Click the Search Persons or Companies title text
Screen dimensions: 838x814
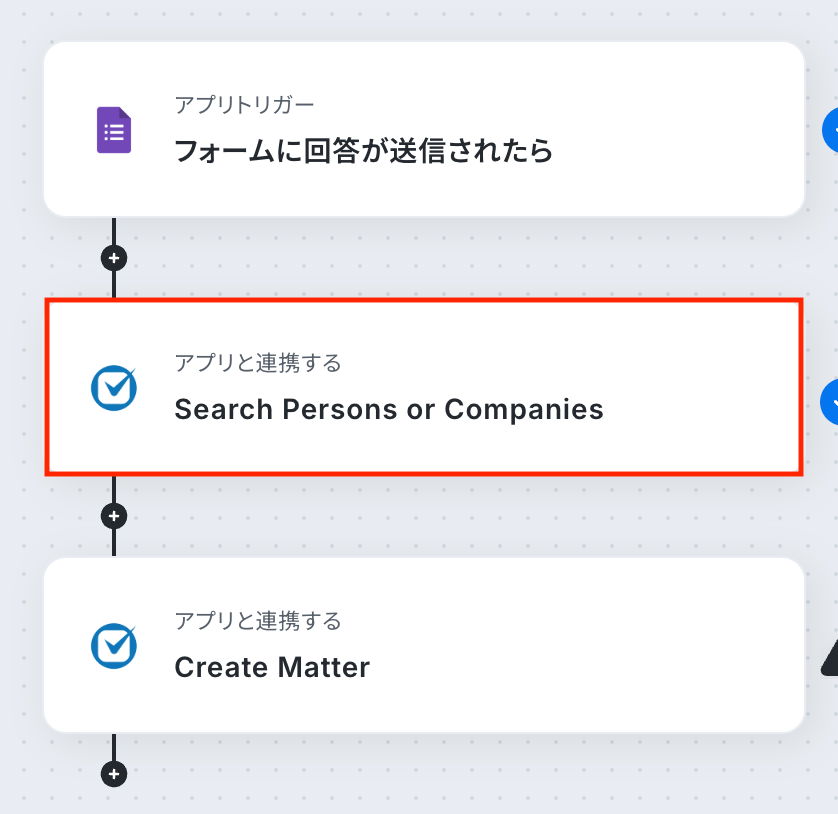[x=389, y=409]
